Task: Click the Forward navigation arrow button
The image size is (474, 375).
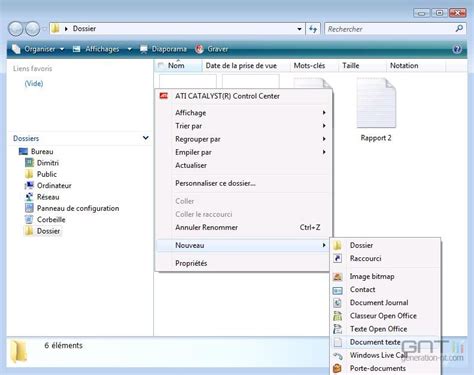Action: tap(33, 29)
